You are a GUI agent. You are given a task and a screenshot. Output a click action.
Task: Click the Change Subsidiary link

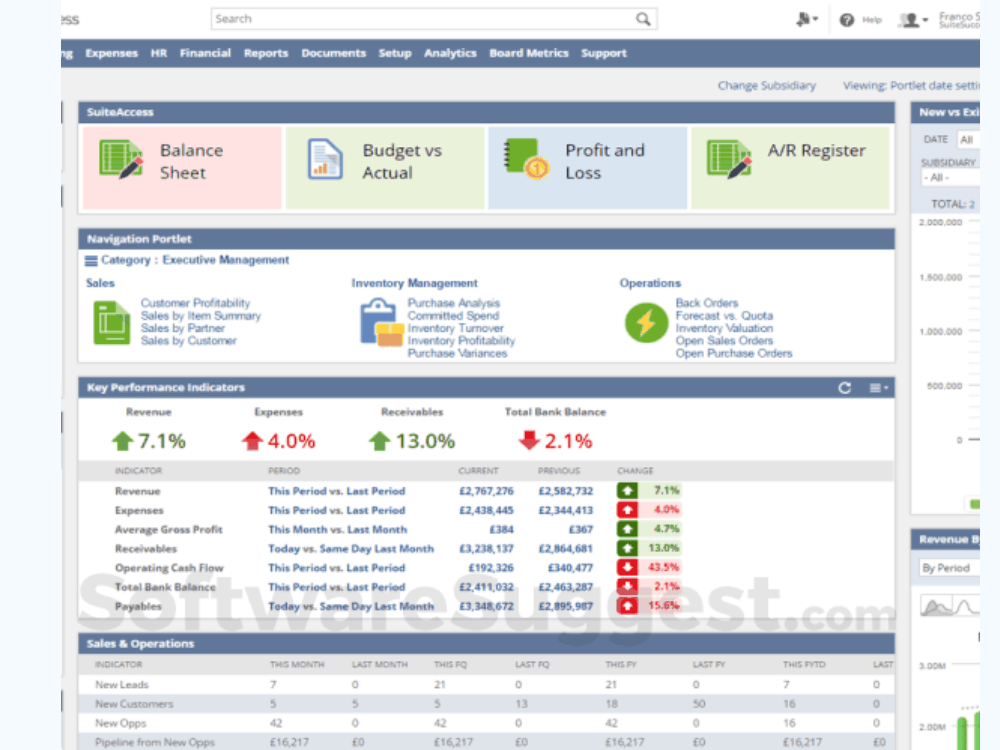tap(767, 85)
